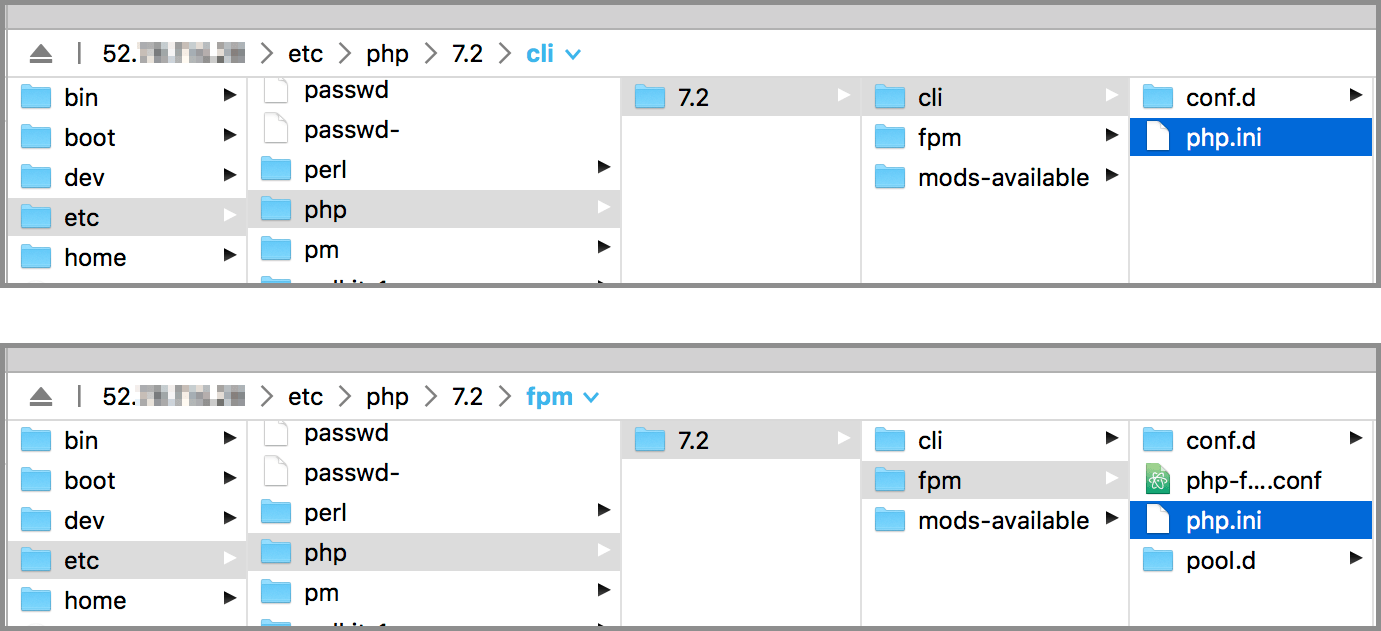Select the fpm folder icon in top window
Image resolution: width=1381 pixels, height=631 pixels.
coord(889,138)
